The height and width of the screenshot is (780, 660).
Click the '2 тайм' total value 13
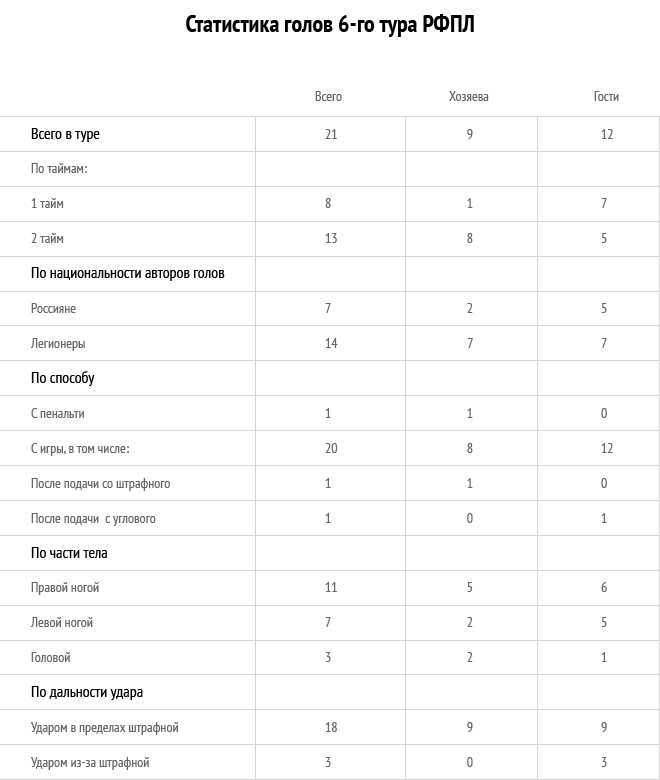coord(331,238)
